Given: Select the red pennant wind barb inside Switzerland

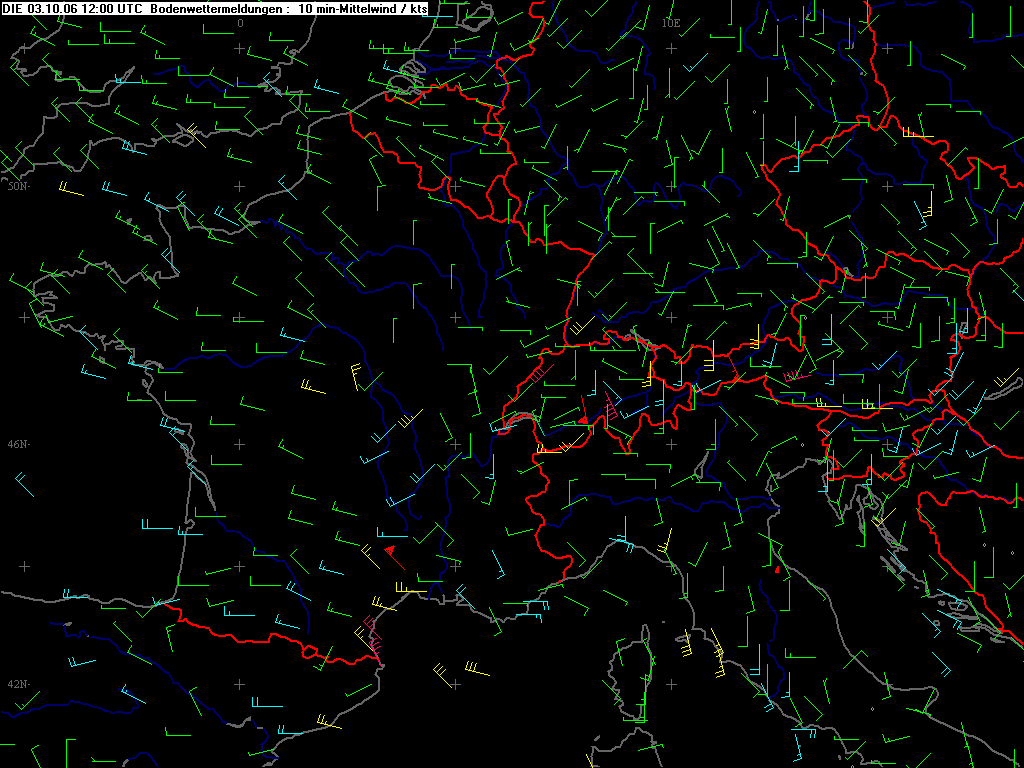Looking at the screenshot, I should [583, 410].
